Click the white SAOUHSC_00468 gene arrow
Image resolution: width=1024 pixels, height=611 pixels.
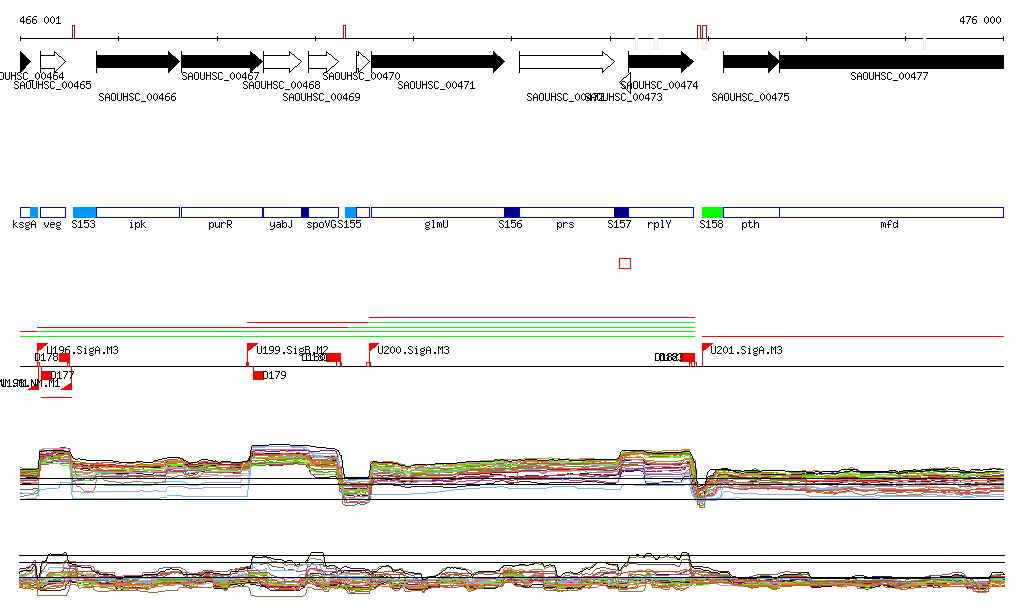(283, 62)
